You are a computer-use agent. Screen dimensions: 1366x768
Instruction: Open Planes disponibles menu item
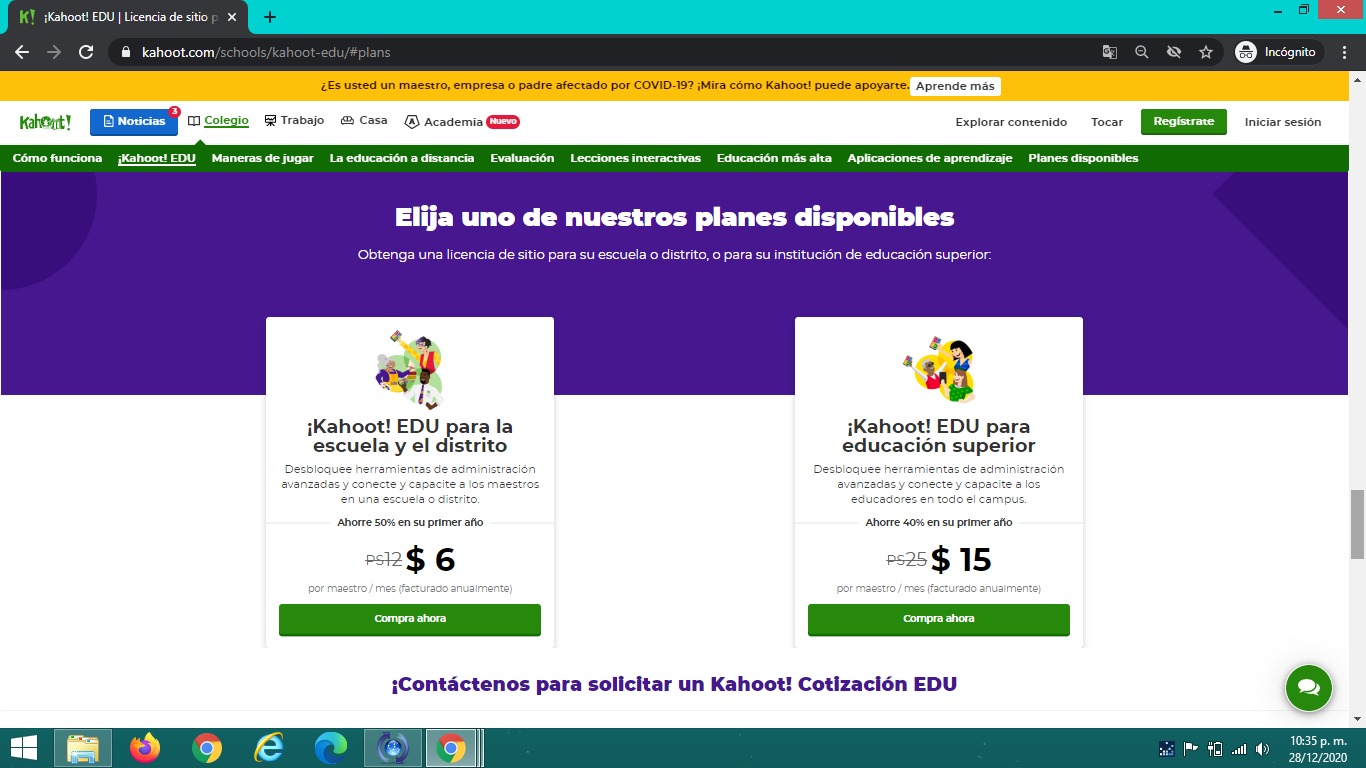1083,158
